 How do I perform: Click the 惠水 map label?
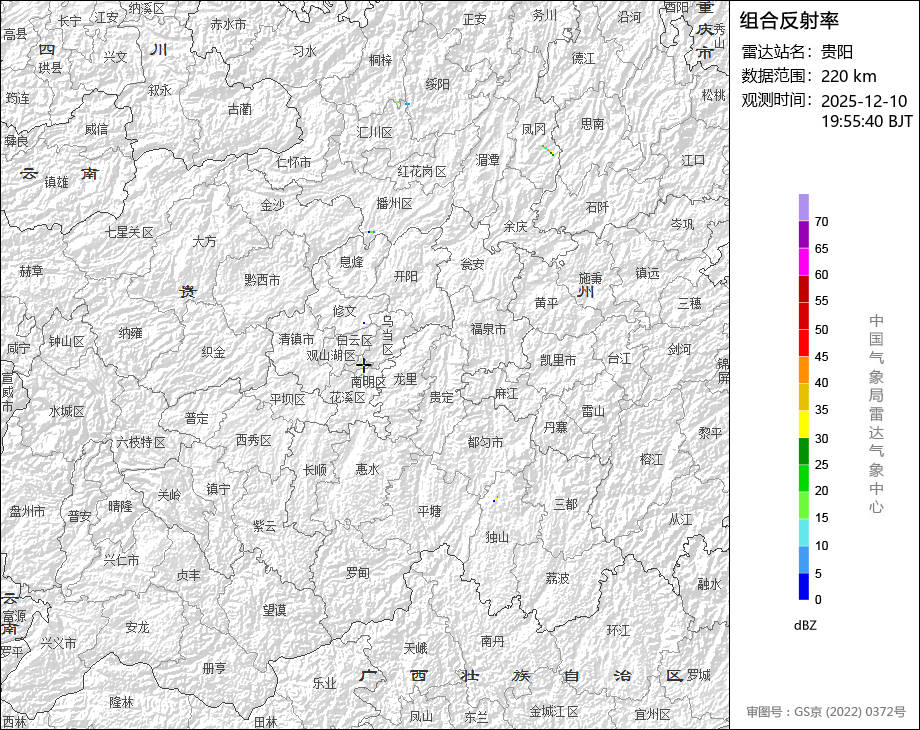(x=367, y=469)
